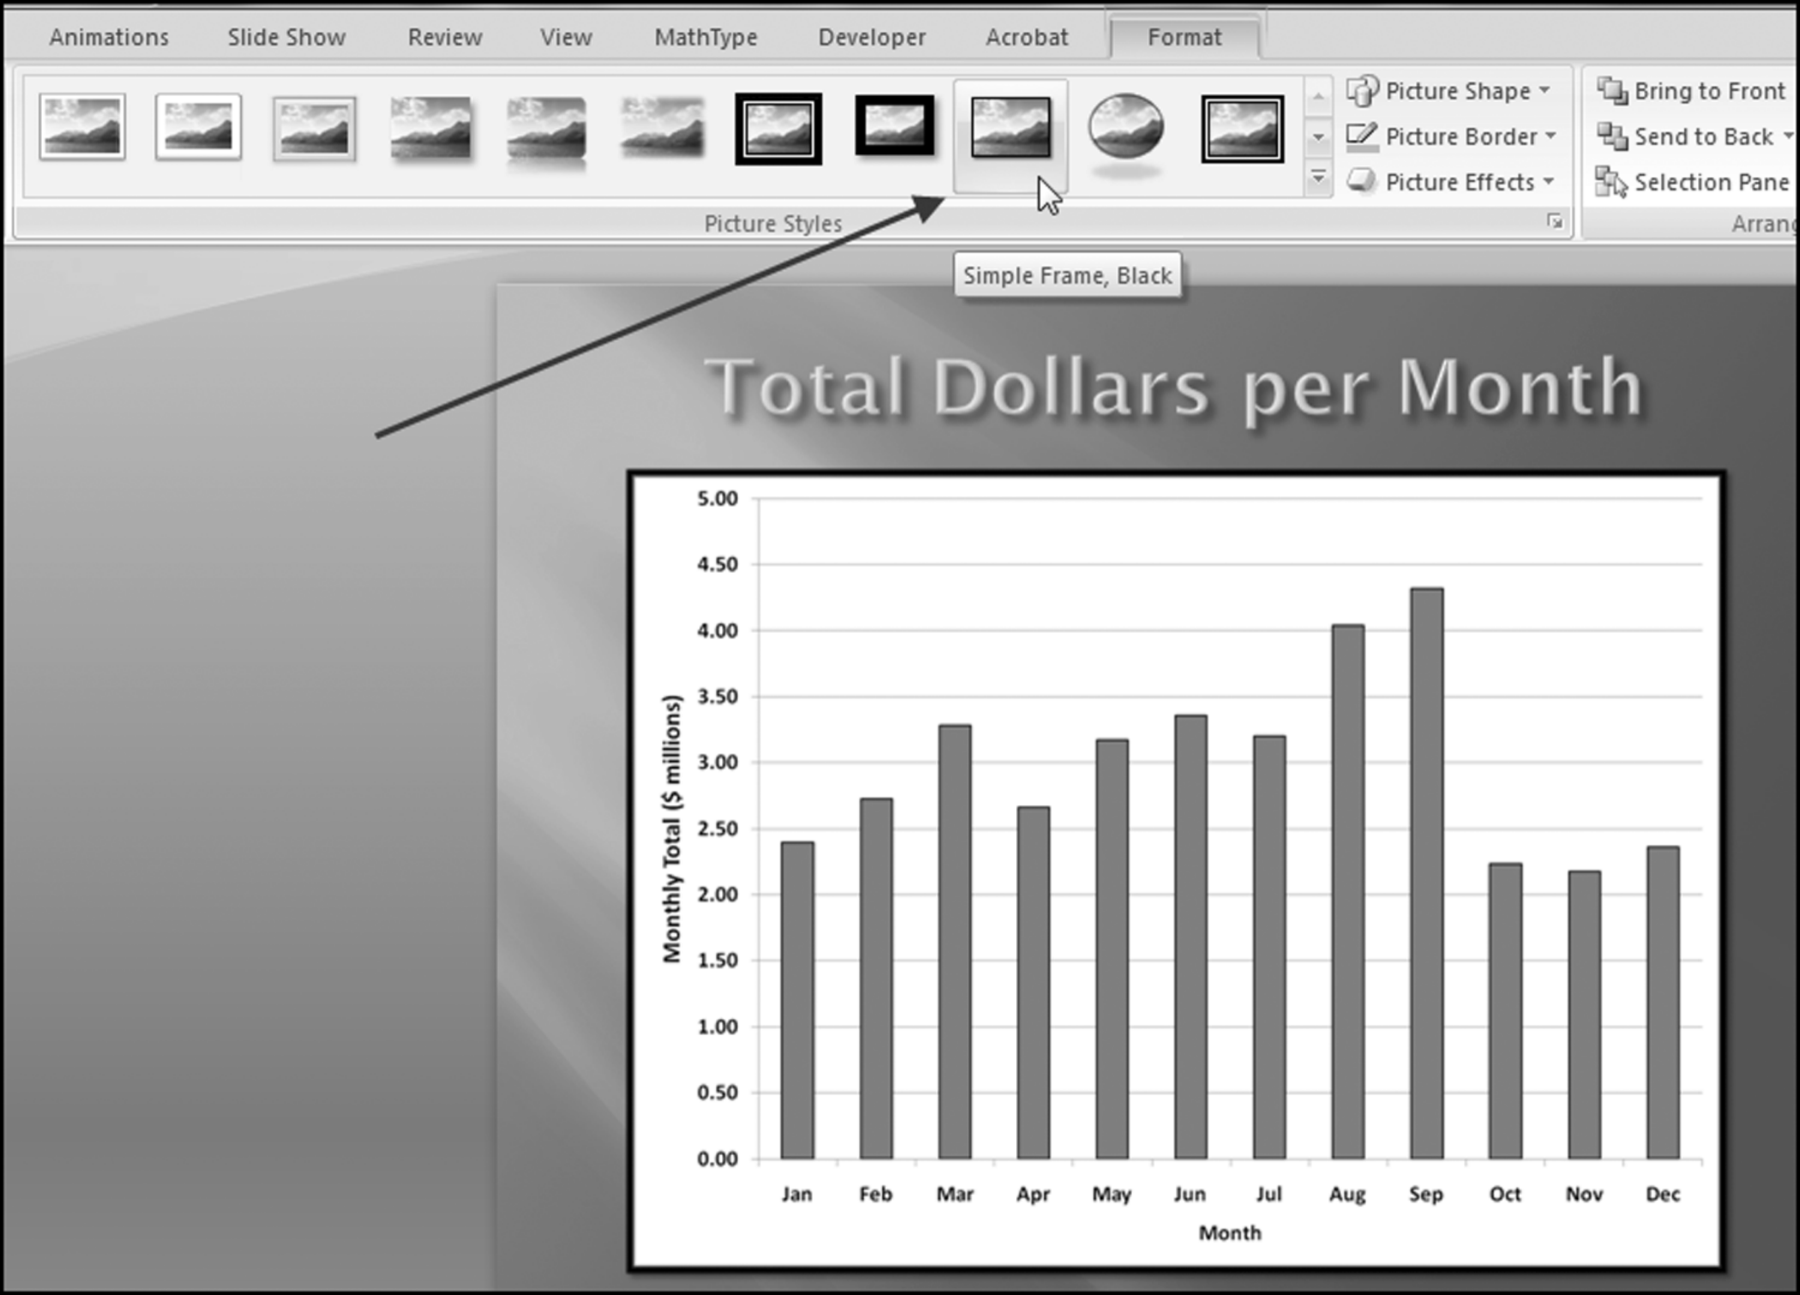Select the Format tab
1800x1295 pixels.
pos(1185,37)
